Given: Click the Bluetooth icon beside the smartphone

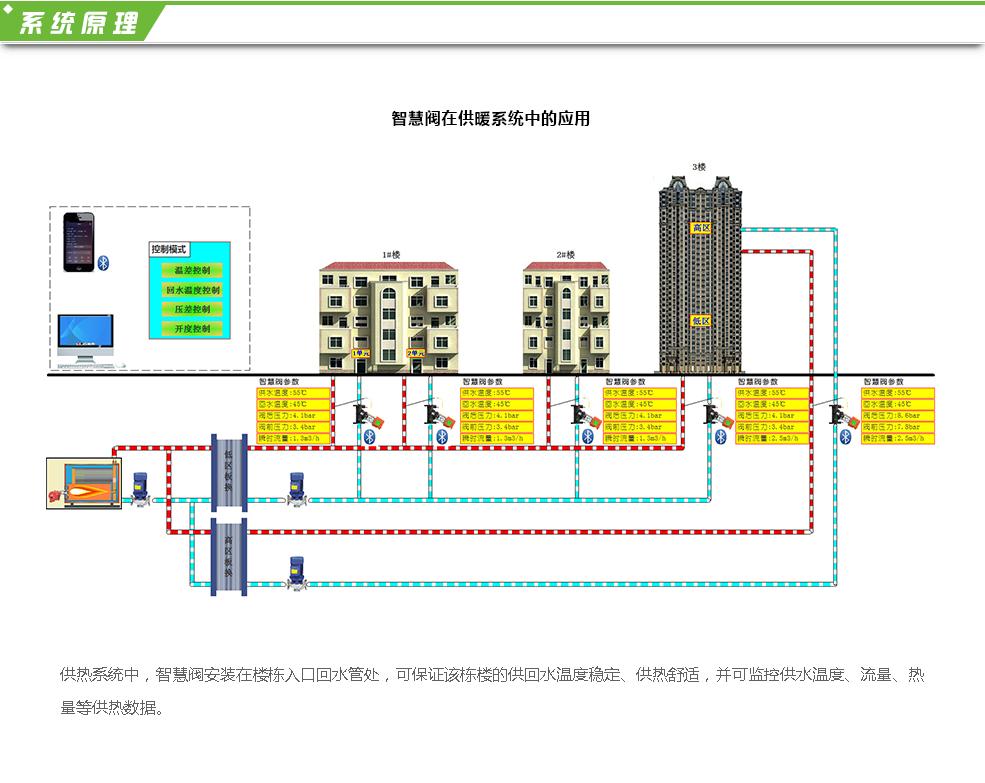Looking at the screenshot, I should (101, 261).
